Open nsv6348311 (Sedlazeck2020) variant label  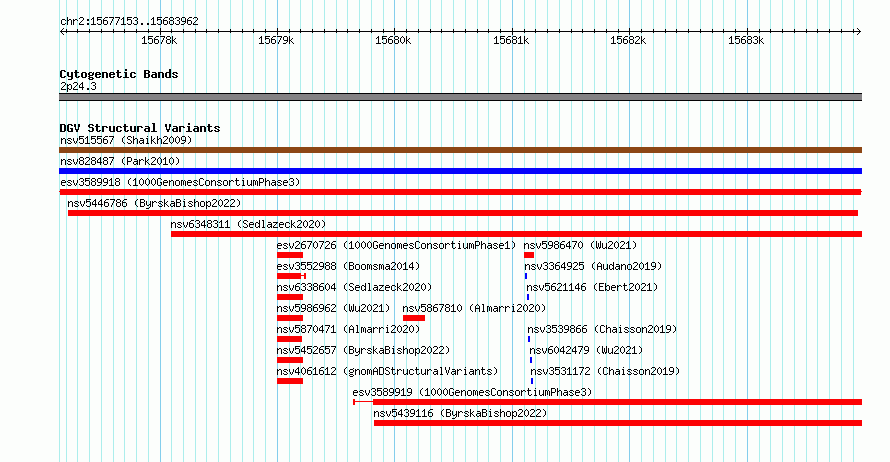click(248, 224)
